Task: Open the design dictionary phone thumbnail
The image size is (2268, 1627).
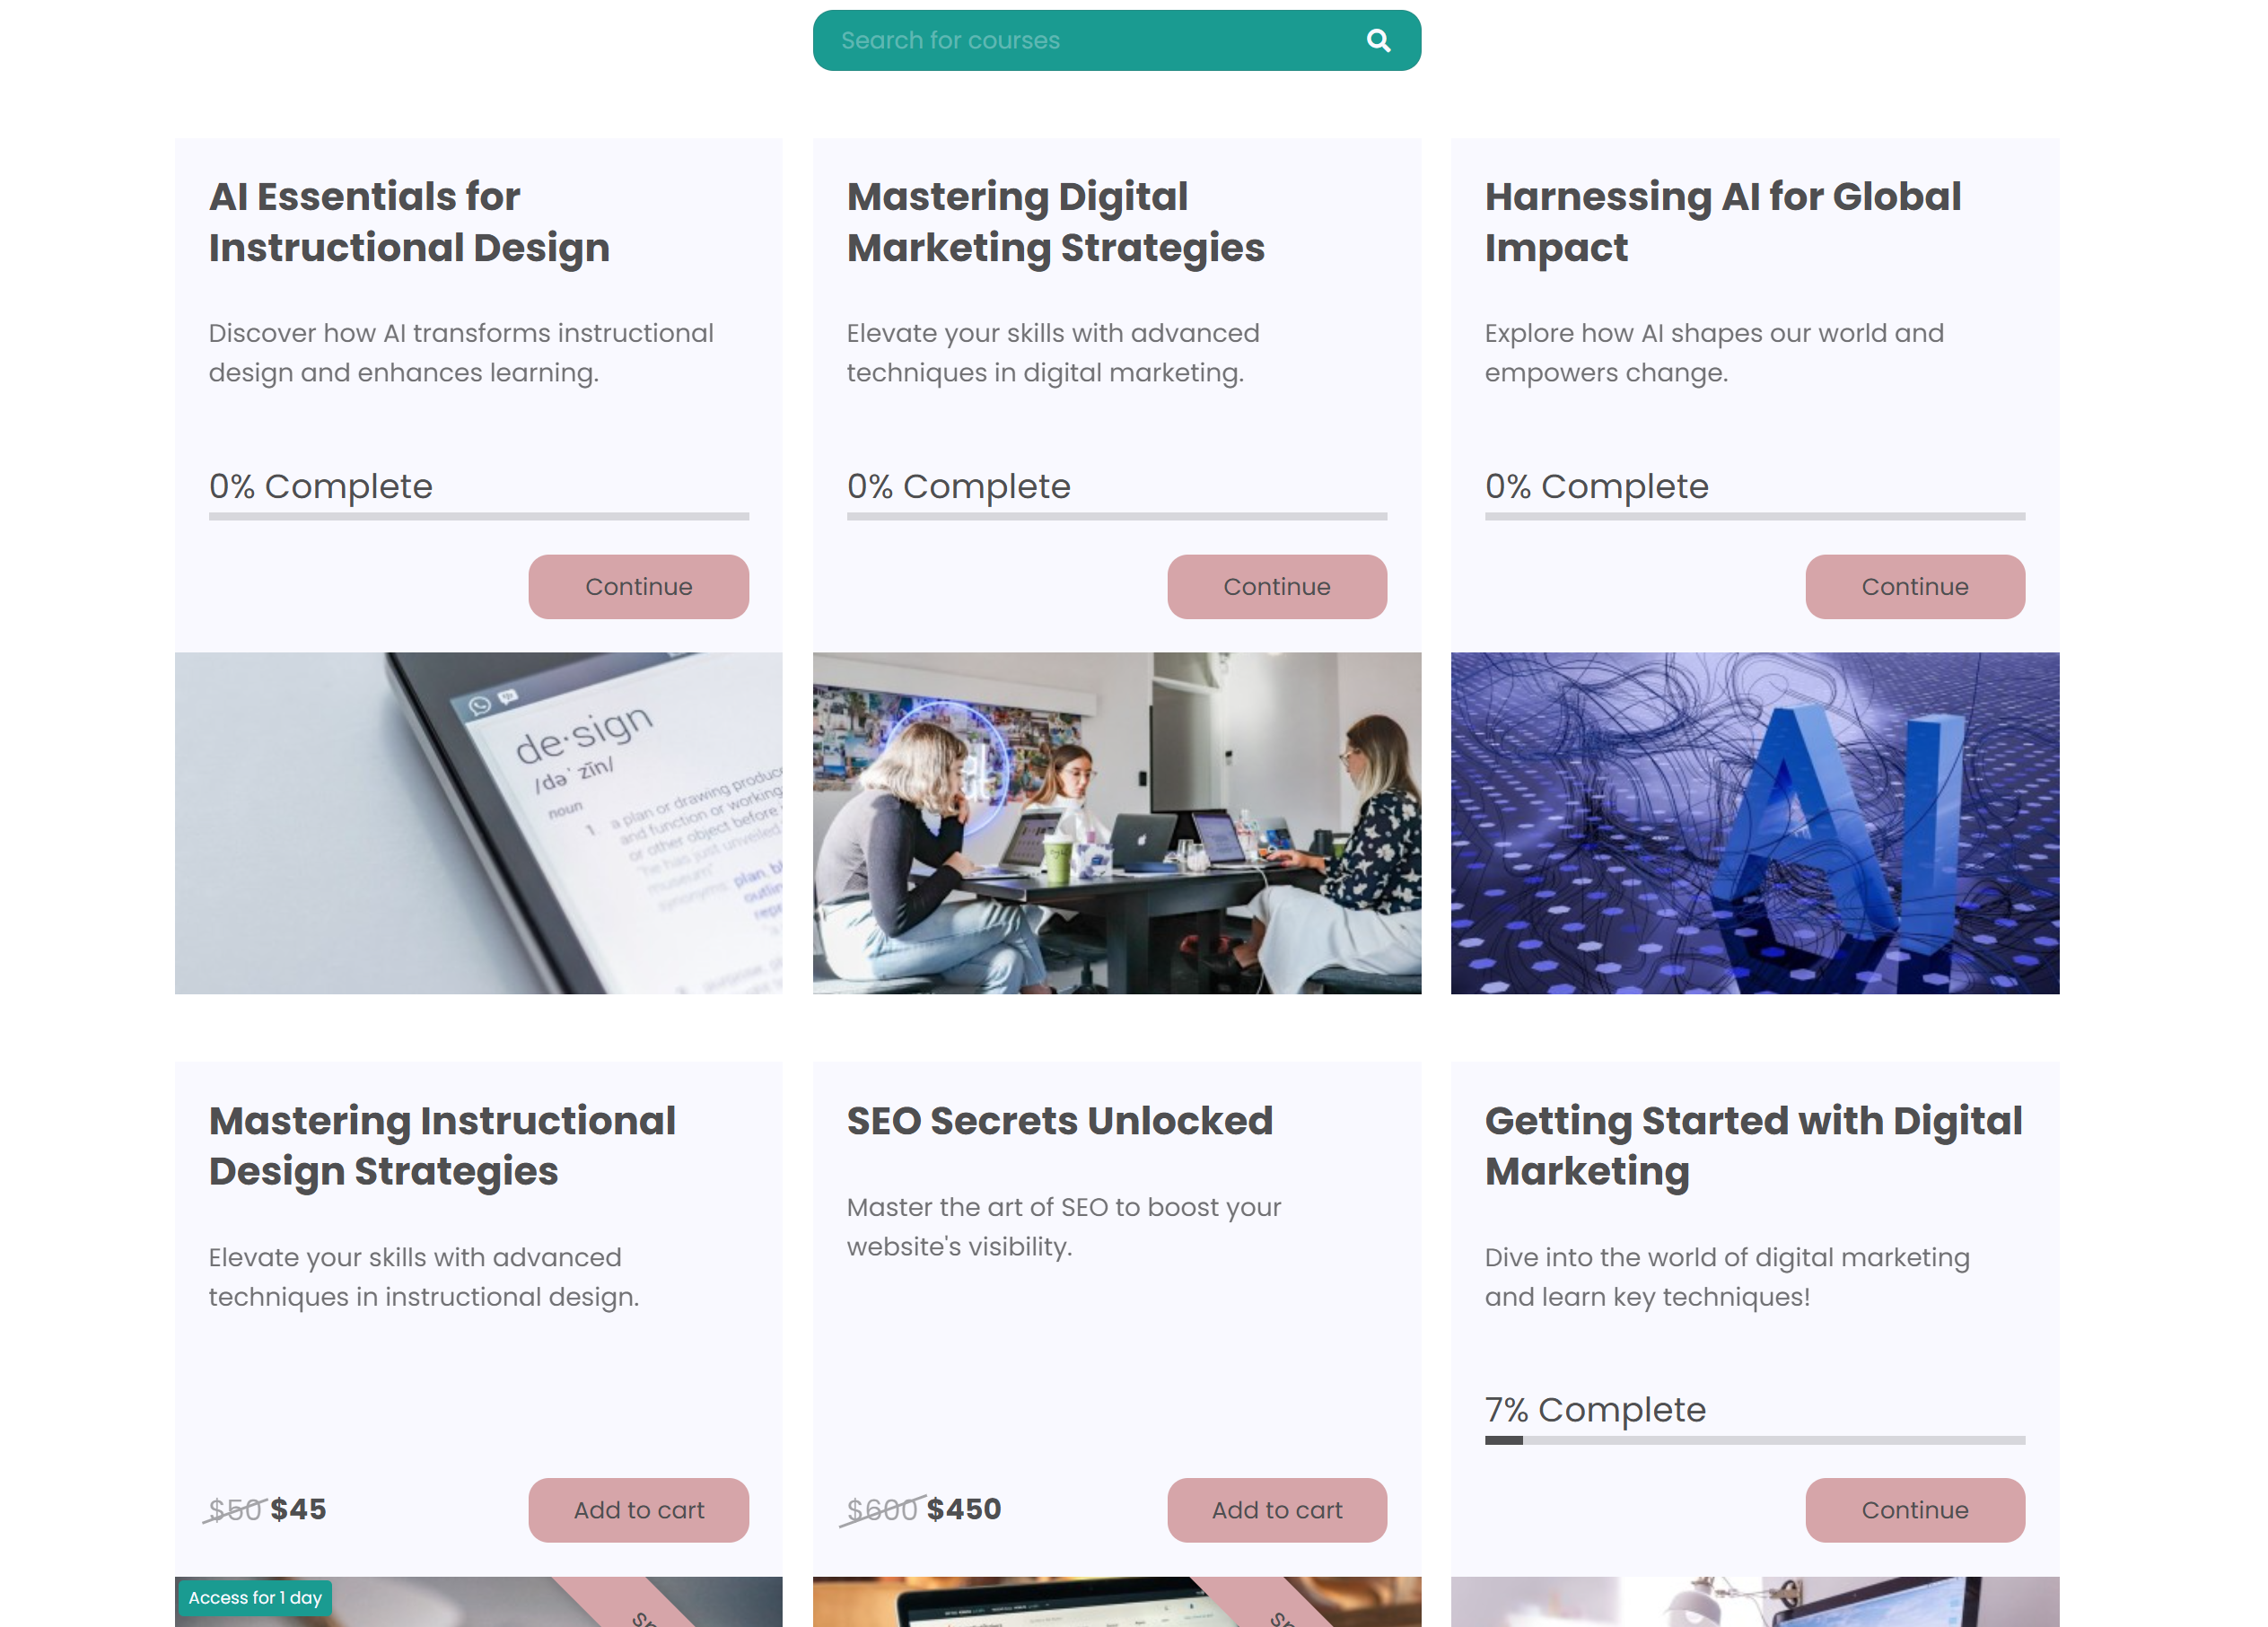Action: point(478,823)
